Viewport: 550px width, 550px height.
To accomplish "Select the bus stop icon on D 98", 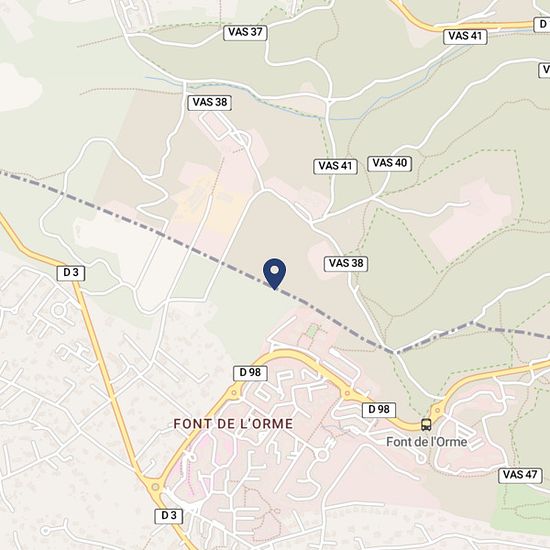I will coord(426,425).
